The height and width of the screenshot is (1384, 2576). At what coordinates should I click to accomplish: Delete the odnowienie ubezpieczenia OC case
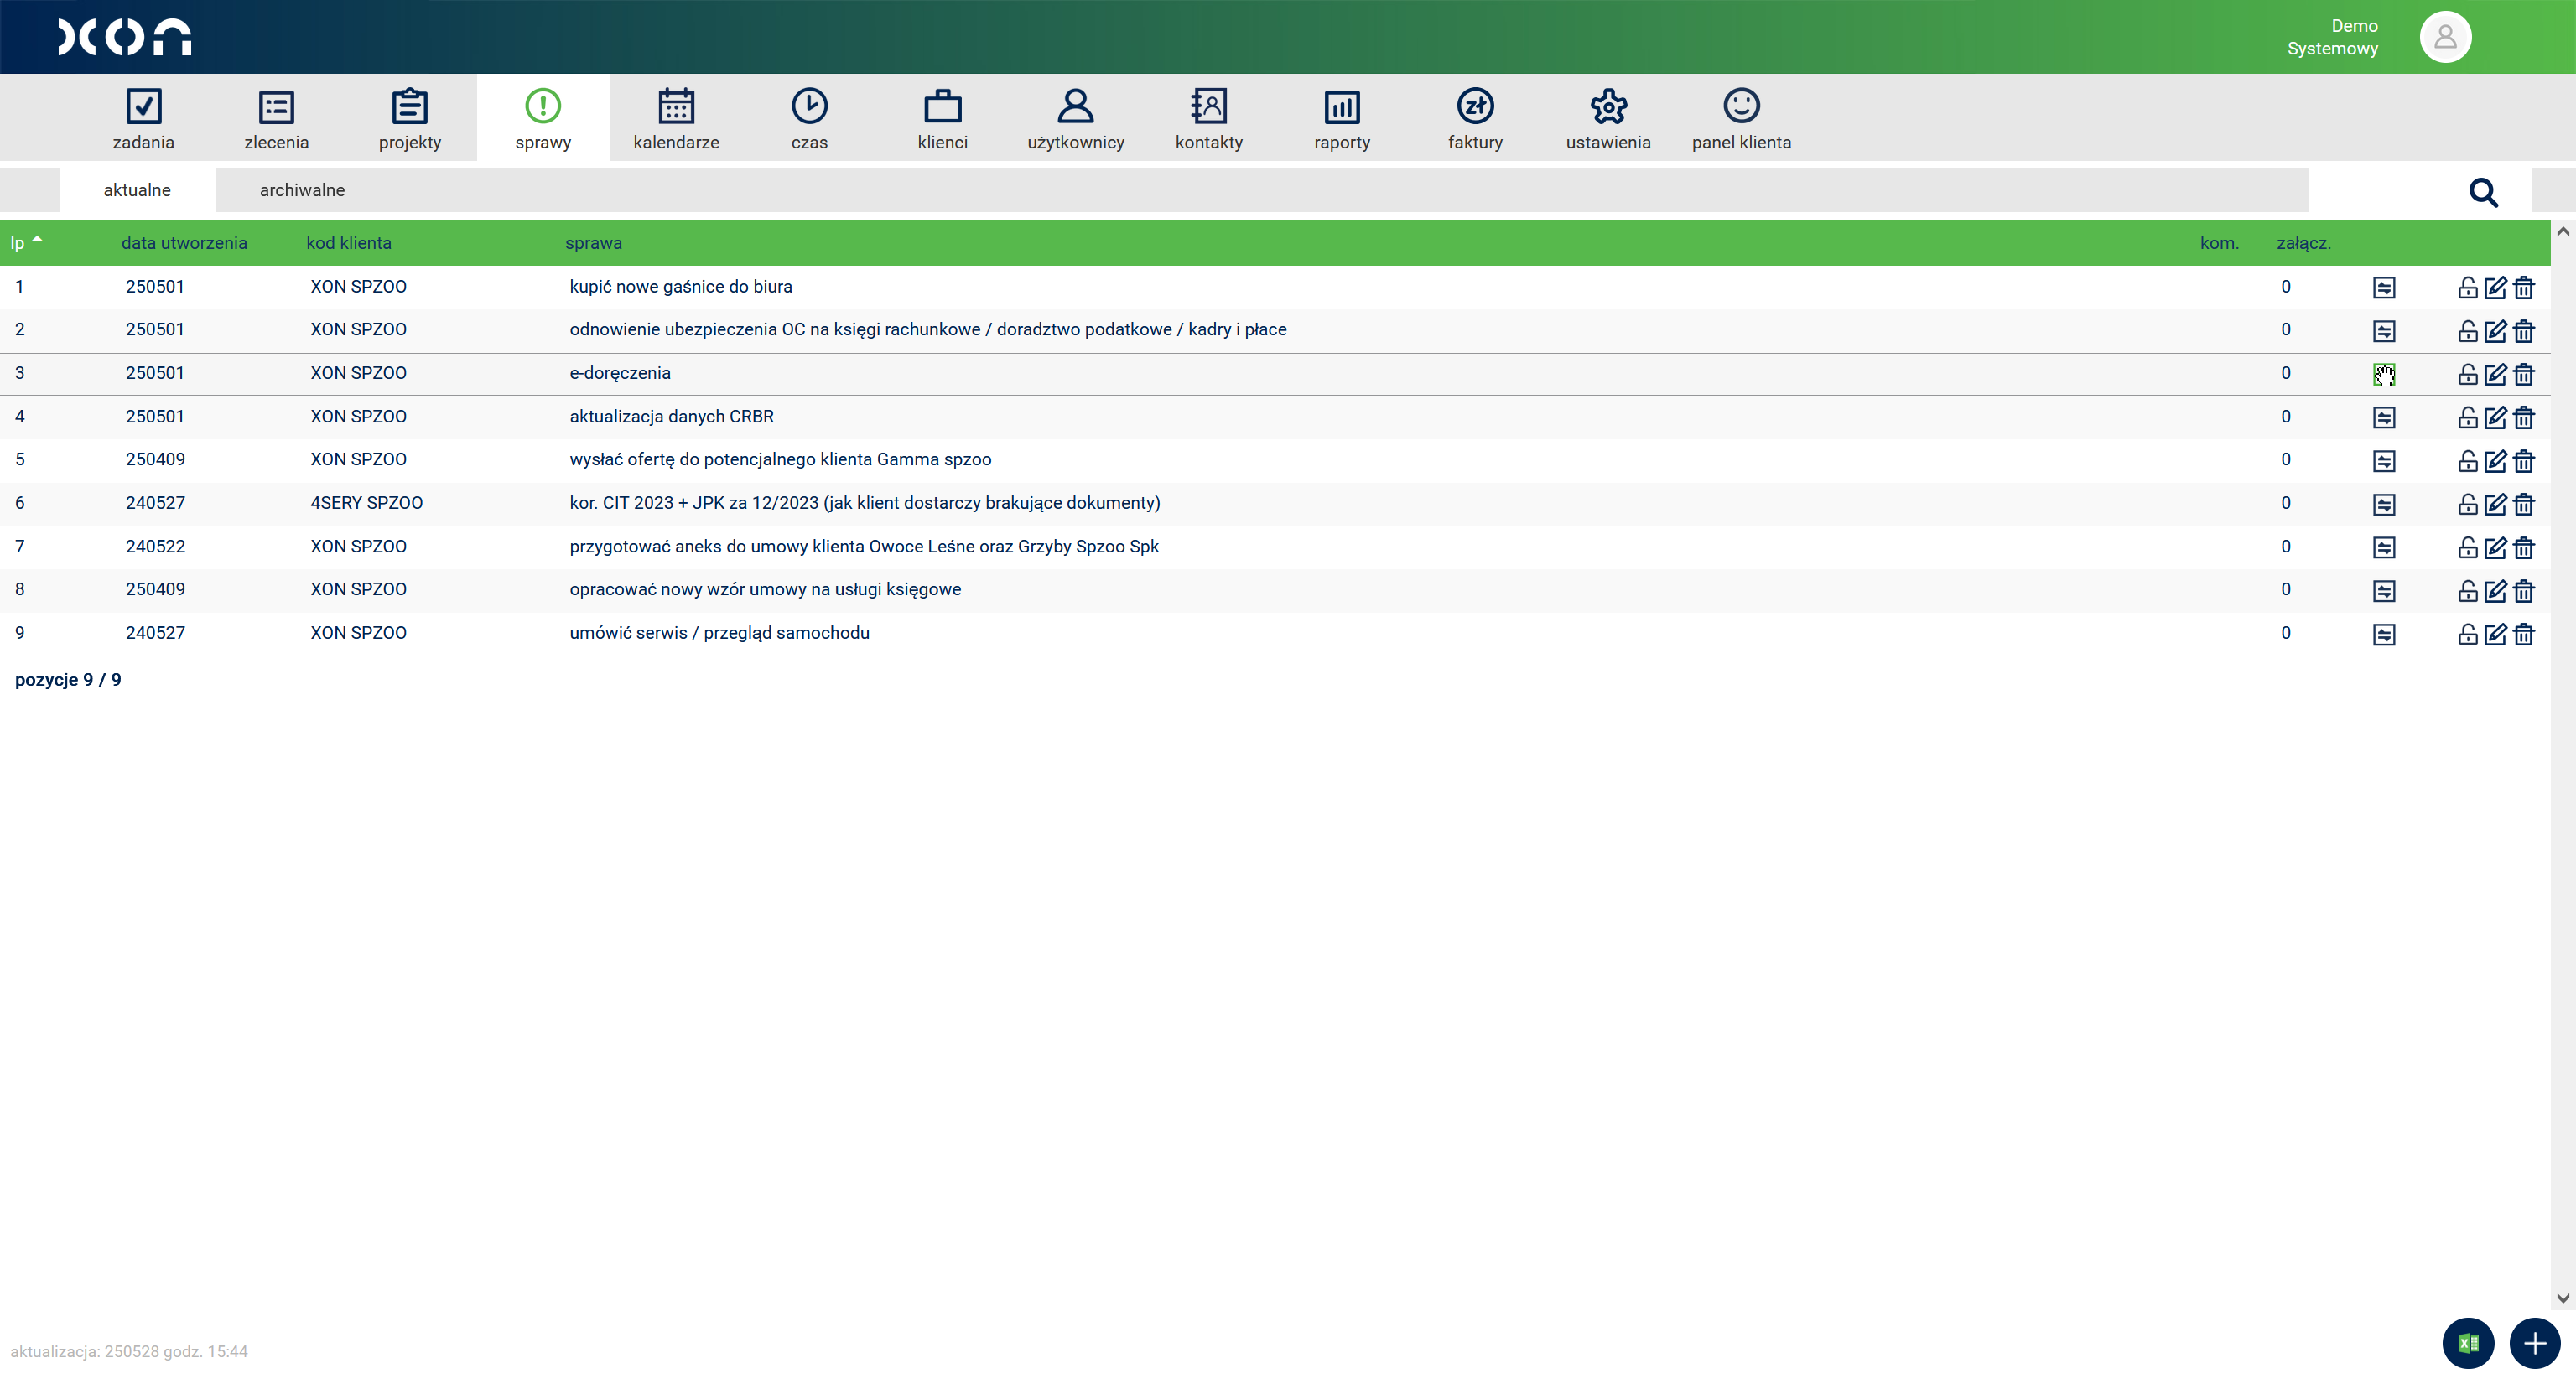tap(2524, 331)
